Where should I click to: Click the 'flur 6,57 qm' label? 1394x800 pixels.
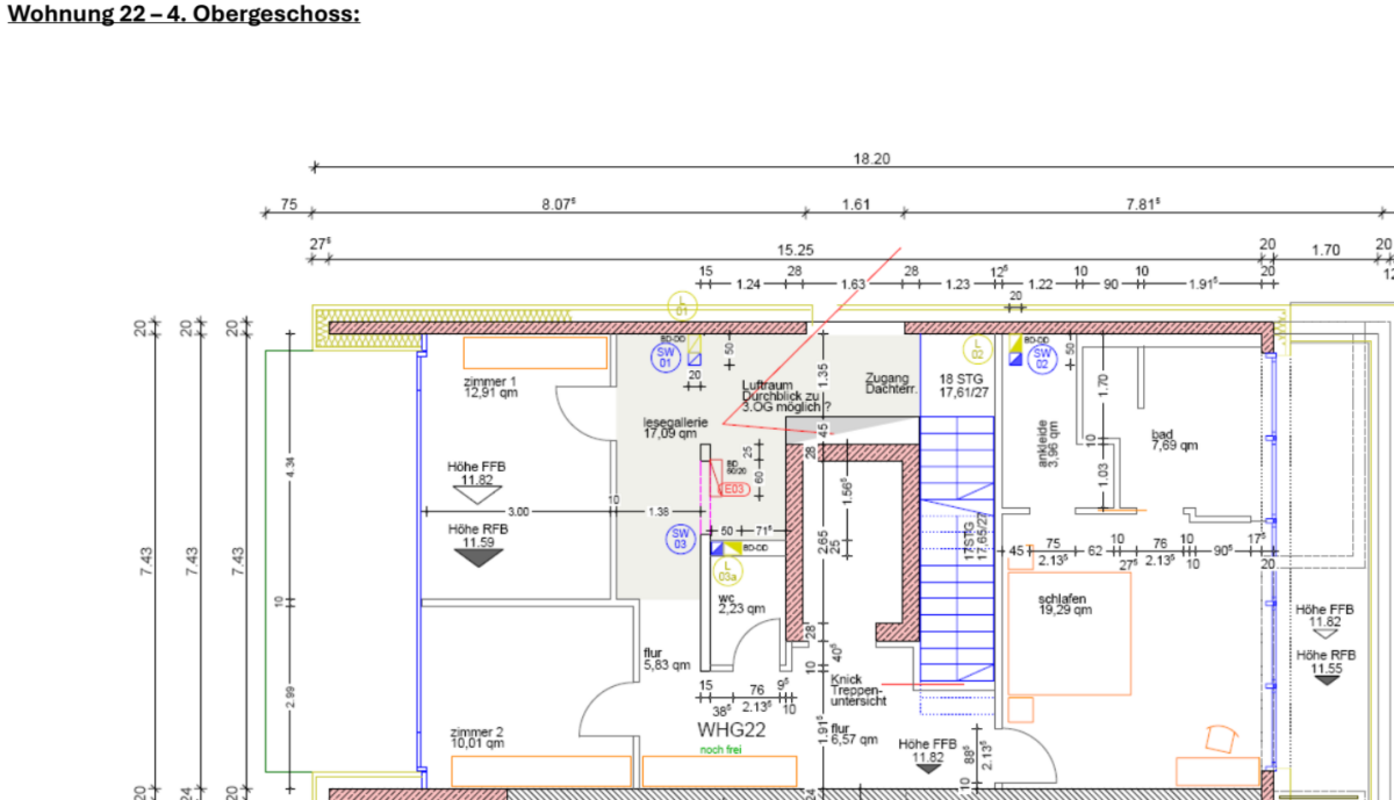(854, 733)
